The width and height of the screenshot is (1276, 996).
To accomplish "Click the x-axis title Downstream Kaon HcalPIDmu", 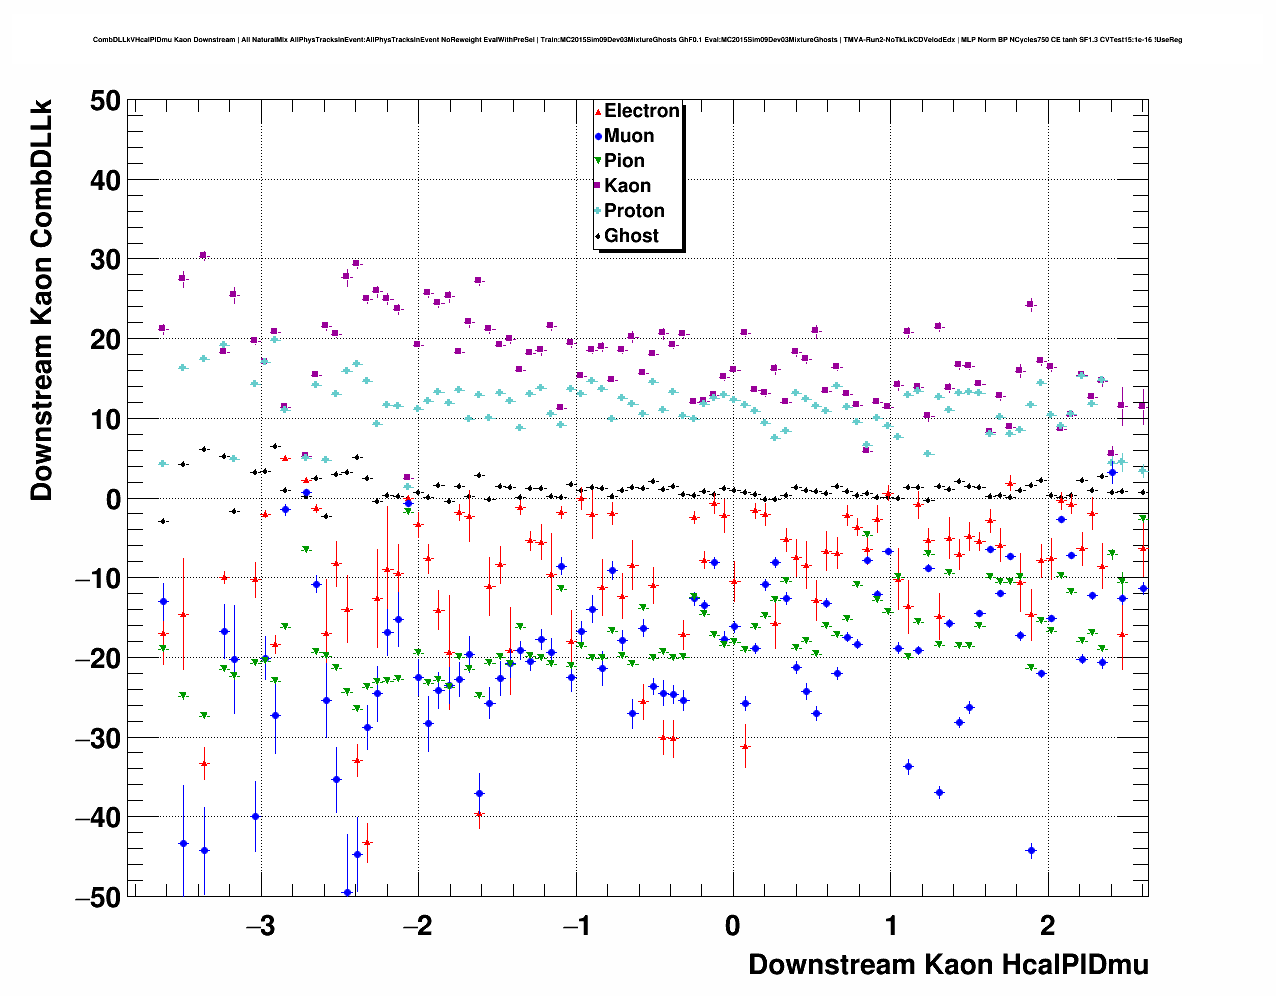I will click(x=948, y=964).
